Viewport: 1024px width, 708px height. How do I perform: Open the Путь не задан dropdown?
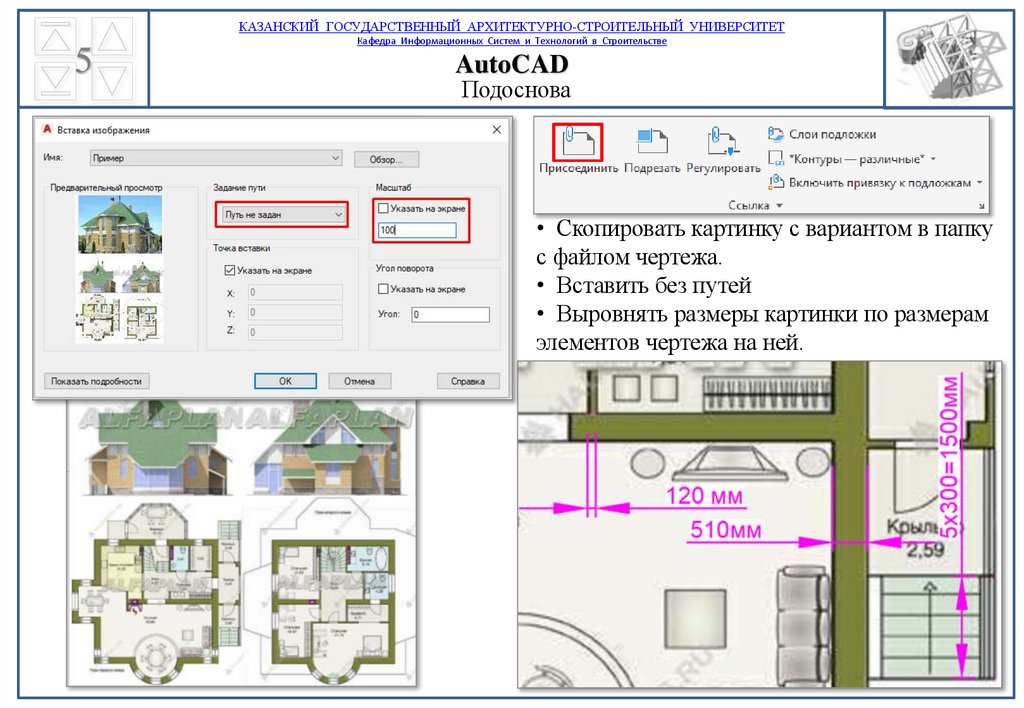pyautogui.click(x=282, y=214)
